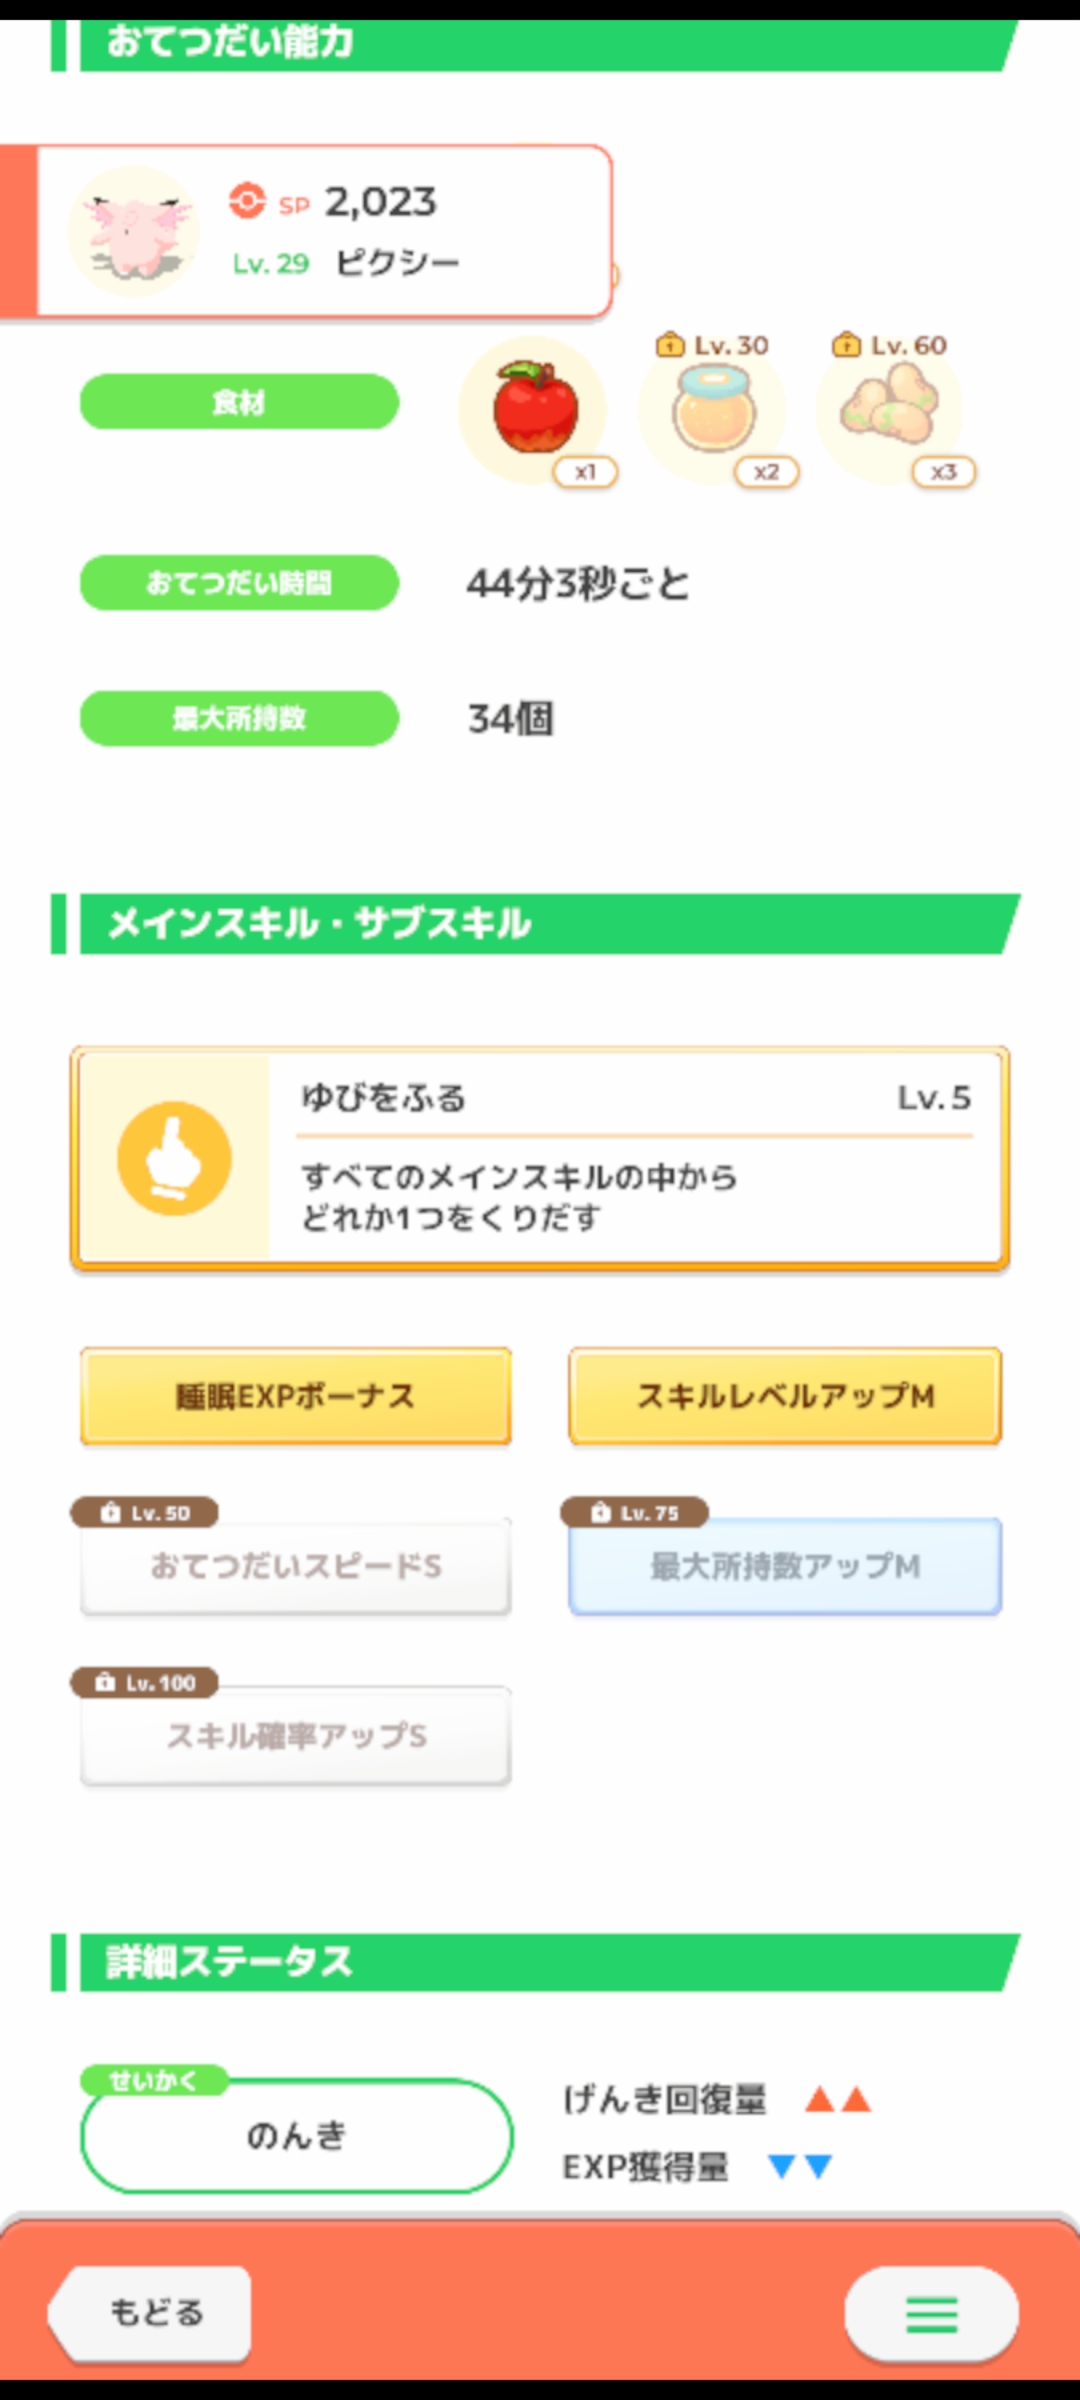Select the 睡眠EXPボーナス sub skill
The image size is (1080, 2400).
296,1396
